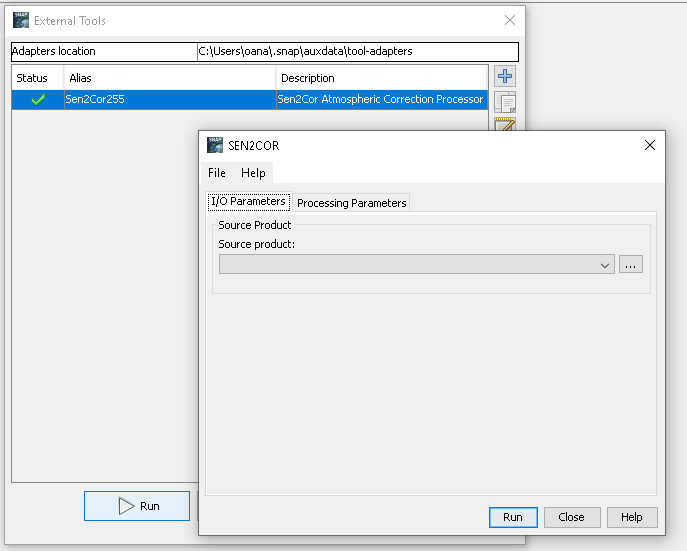Viewport: 687px width, 551px height.
Task: Open the Help menu in SEN2COR
Action: coord(253,173)
